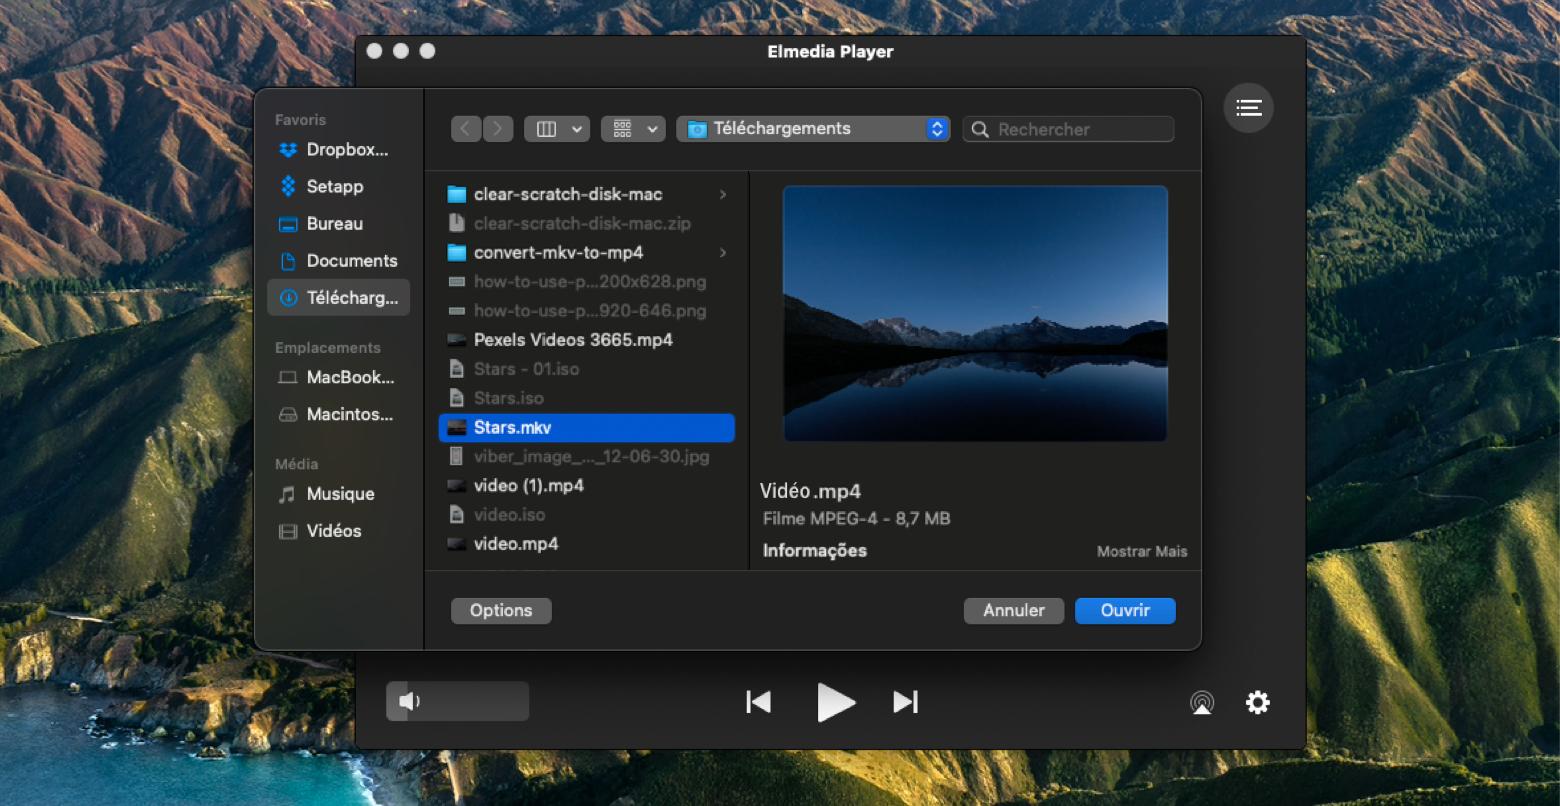Select Téléchargements in the sidebar
The image size is (1560, 806).
point(338,298)
